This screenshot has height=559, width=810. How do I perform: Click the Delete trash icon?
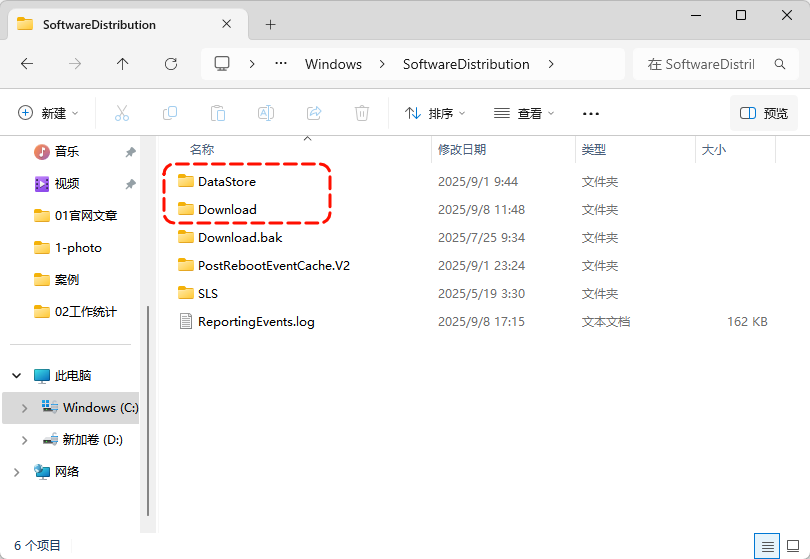(362, 113)
